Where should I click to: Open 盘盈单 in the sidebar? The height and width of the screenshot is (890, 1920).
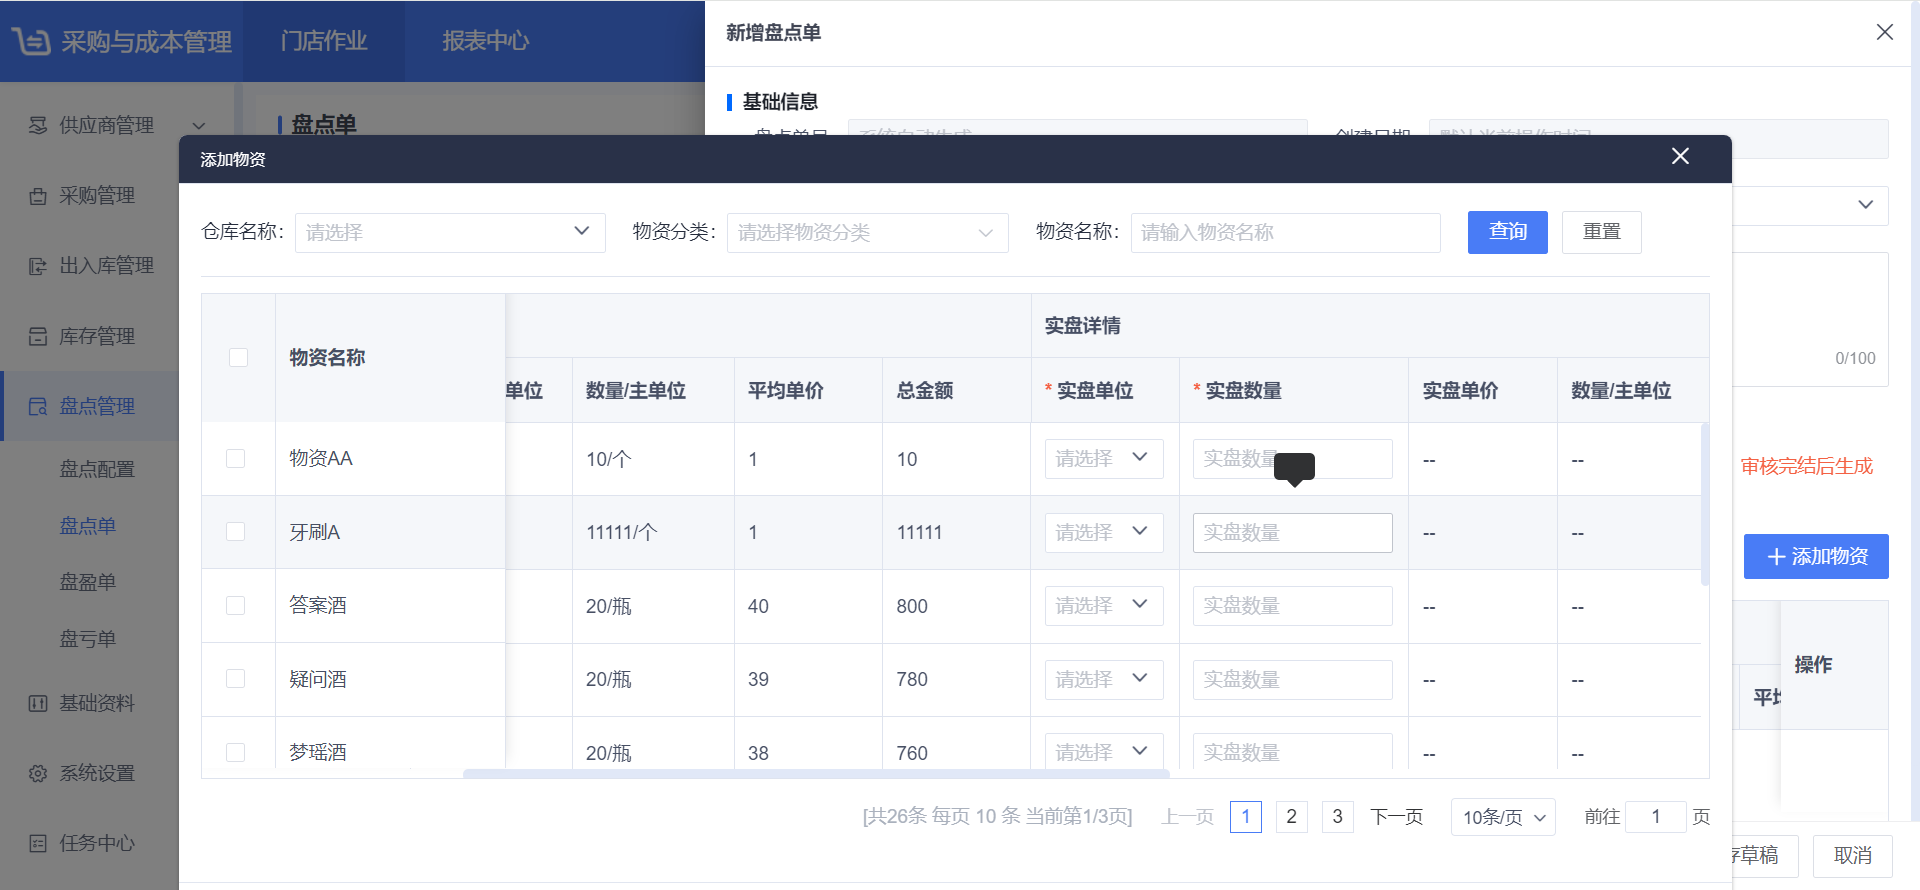[88, 582]
